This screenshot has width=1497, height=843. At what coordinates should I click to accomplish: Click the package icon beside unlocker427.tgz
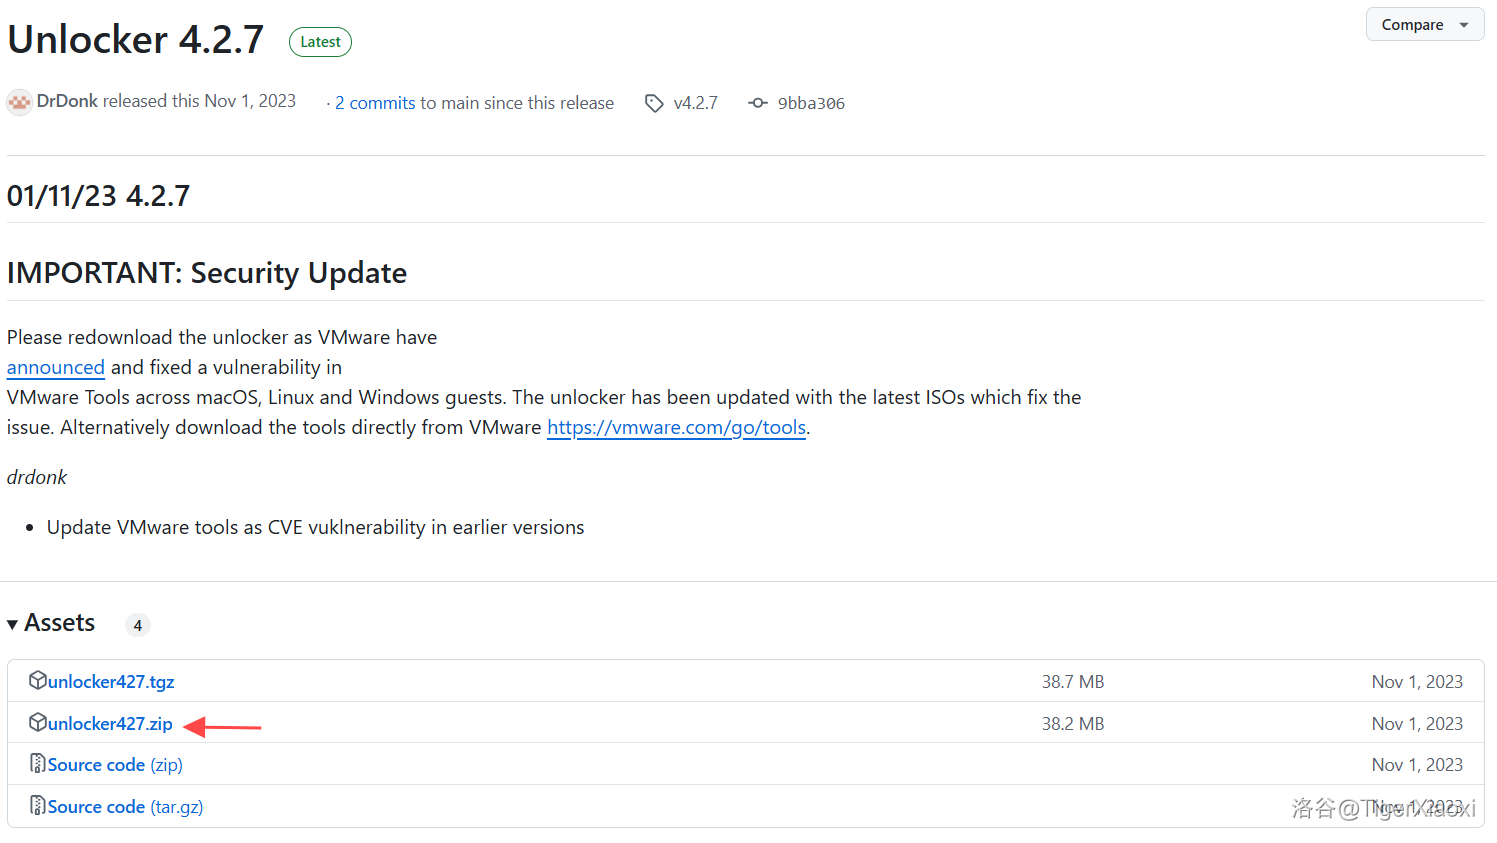(38, 681)
